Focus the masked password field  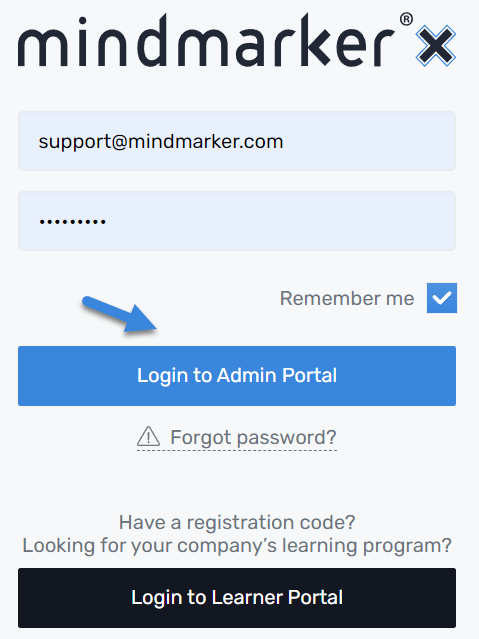pyautogui.click(x=237, y=221)
